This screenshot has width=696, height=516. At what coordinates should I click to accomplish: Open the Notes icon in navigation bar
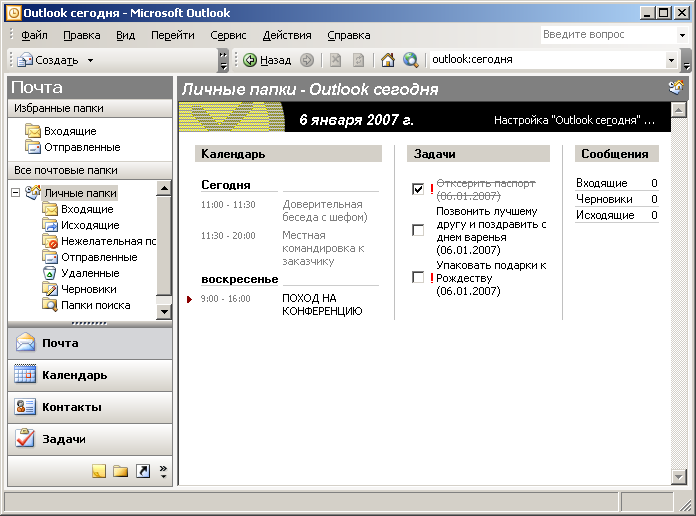click(x=99, y=471)
